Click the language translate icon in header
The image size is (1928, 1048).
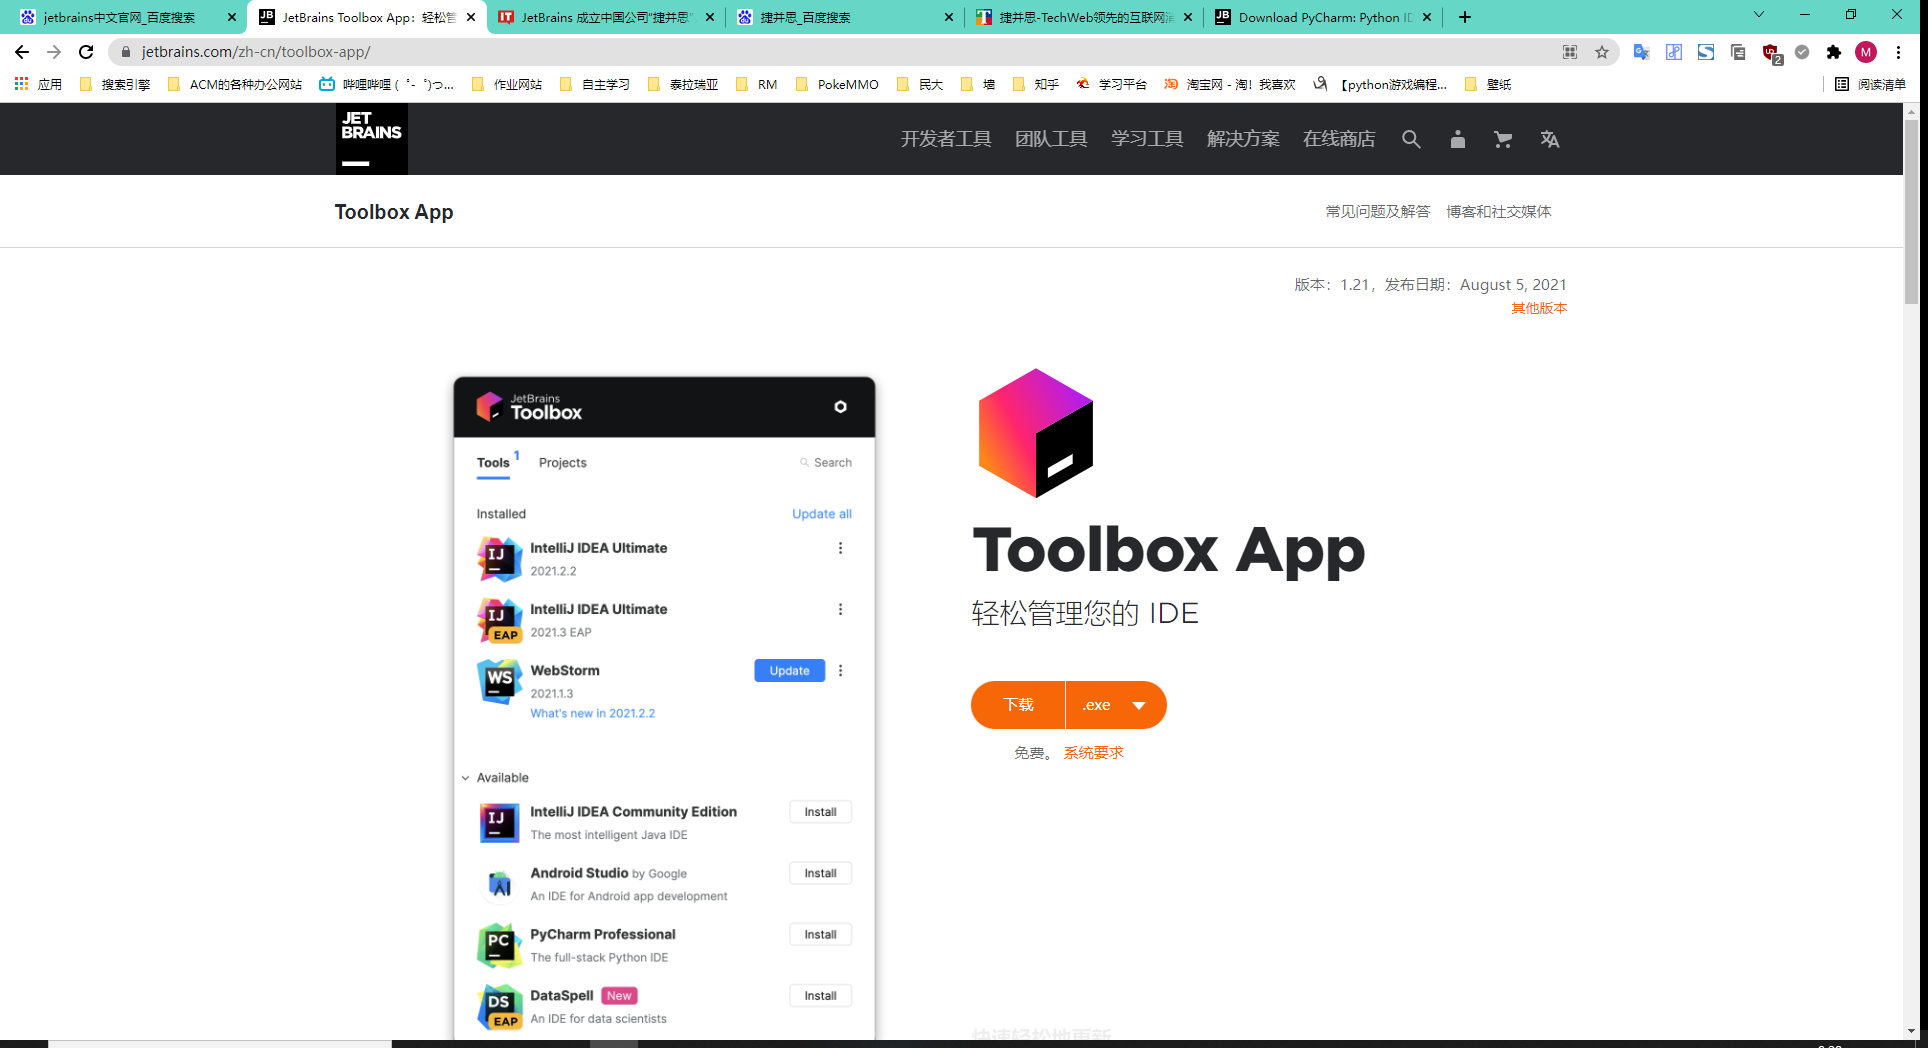(1550, 139)
